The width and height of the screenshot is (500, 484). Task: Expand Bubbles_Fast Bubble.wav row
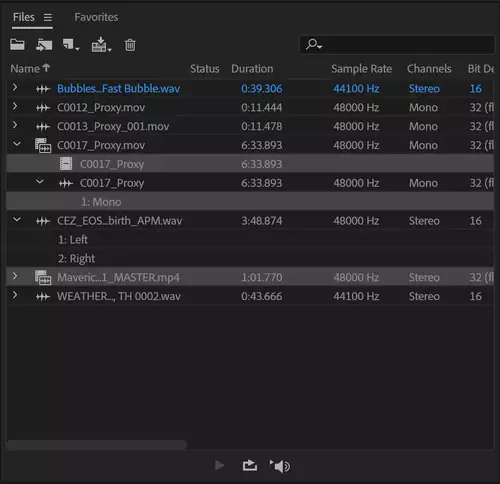15,87
